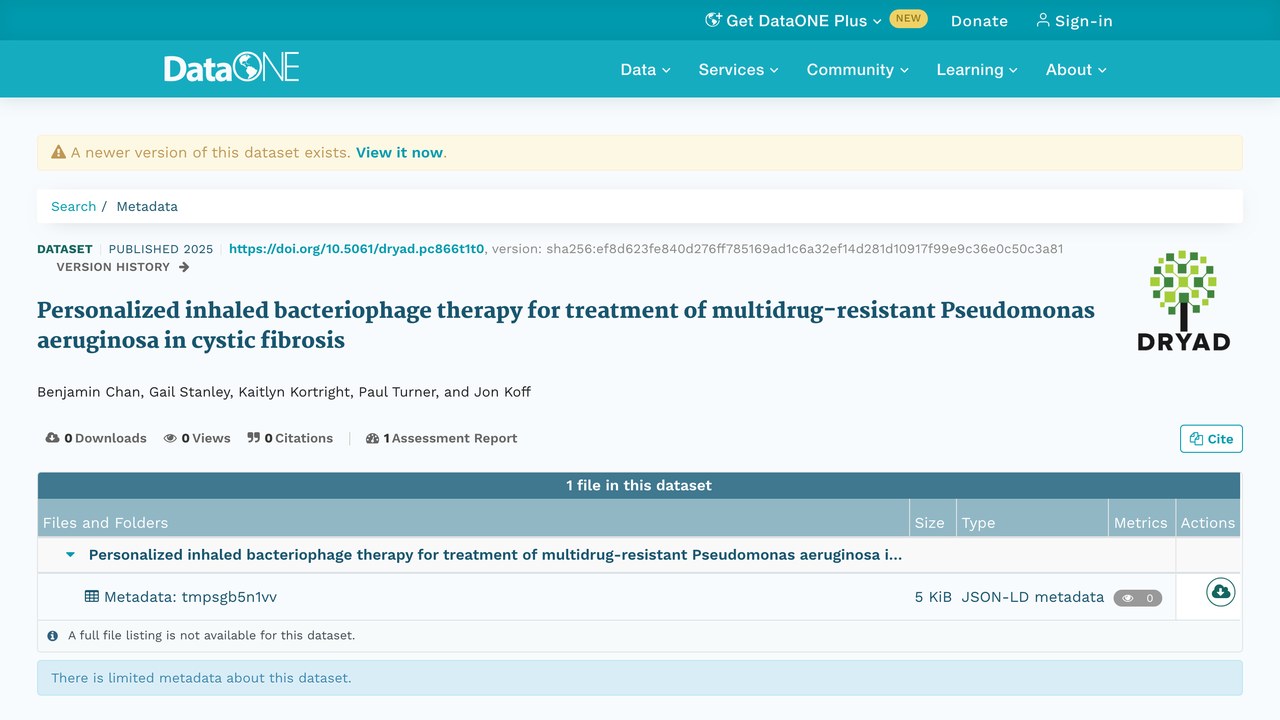Click the Sign-in person icon
The height and width of the screenshot is (720, 1280).
1043,20
